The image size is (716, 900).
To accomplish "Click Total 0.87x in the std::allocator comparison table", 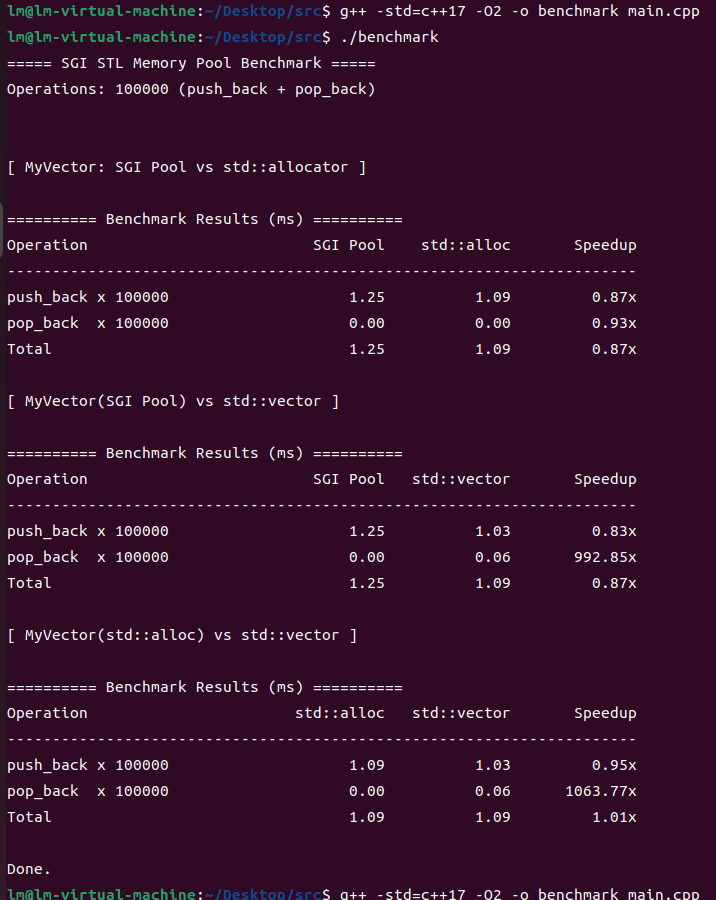I will click(614, 350).
